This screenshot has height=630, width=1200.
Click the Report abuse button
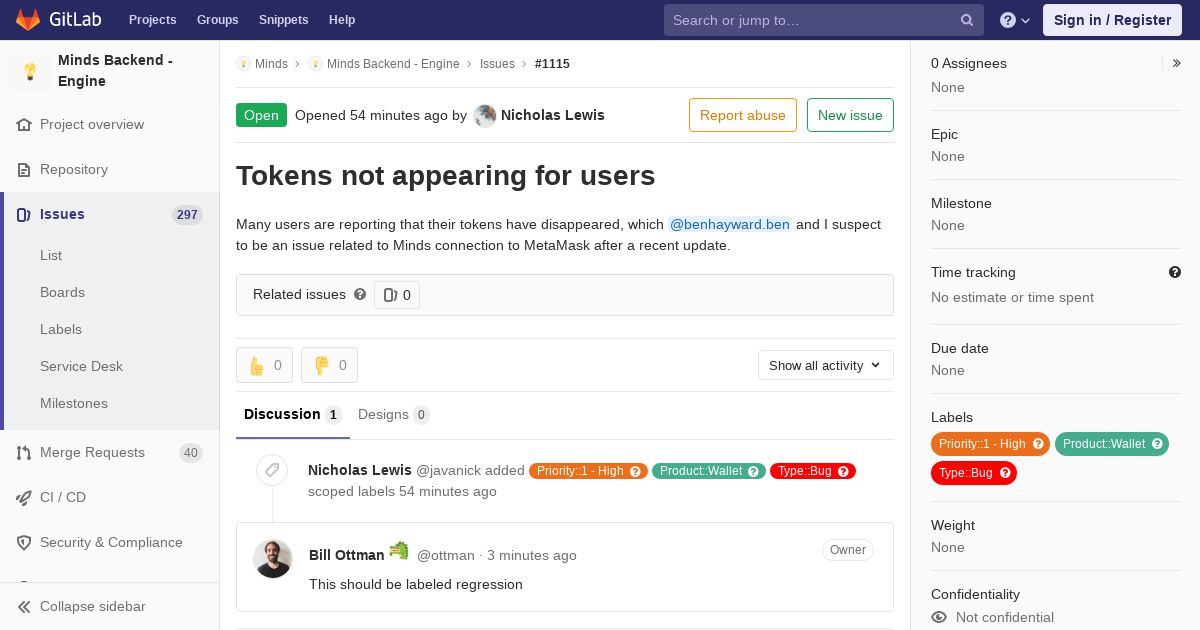click(x=743, y=115)
